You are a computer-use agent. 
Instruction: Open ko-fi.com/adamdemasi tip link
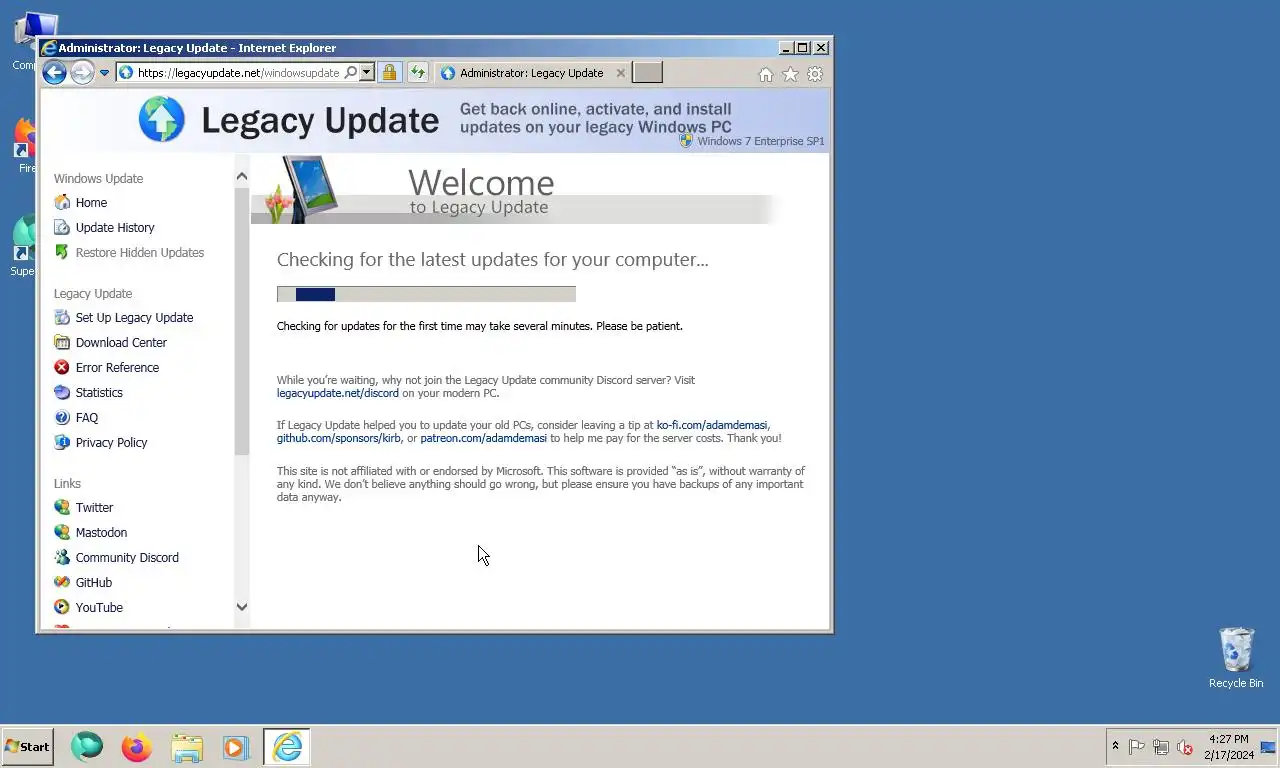point(712,425)
